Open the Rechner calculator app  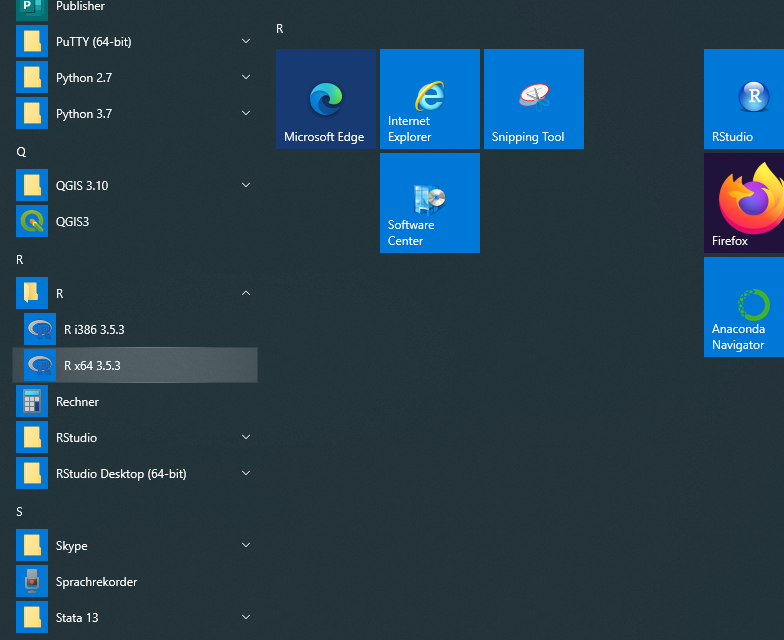point(77,401)
